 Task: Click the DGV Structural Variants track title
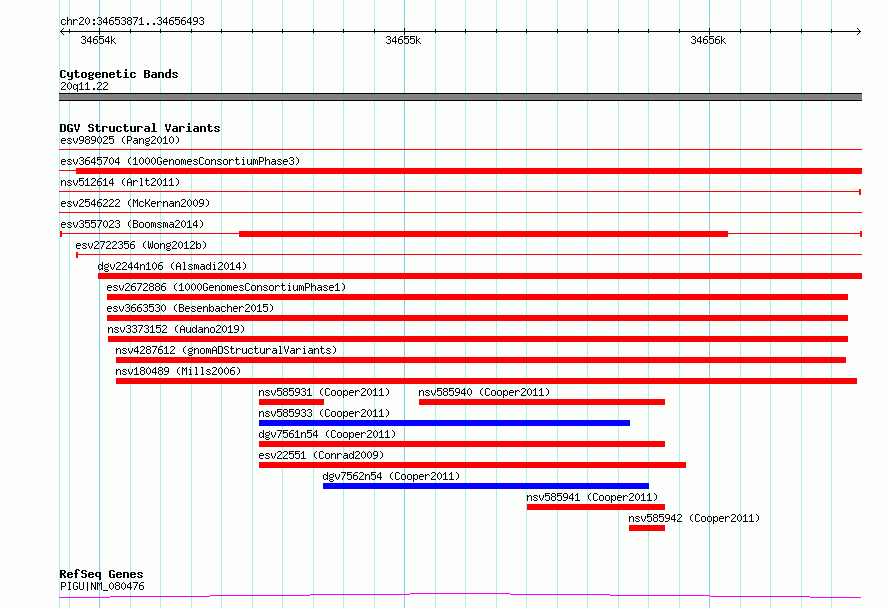click(140, 128)
